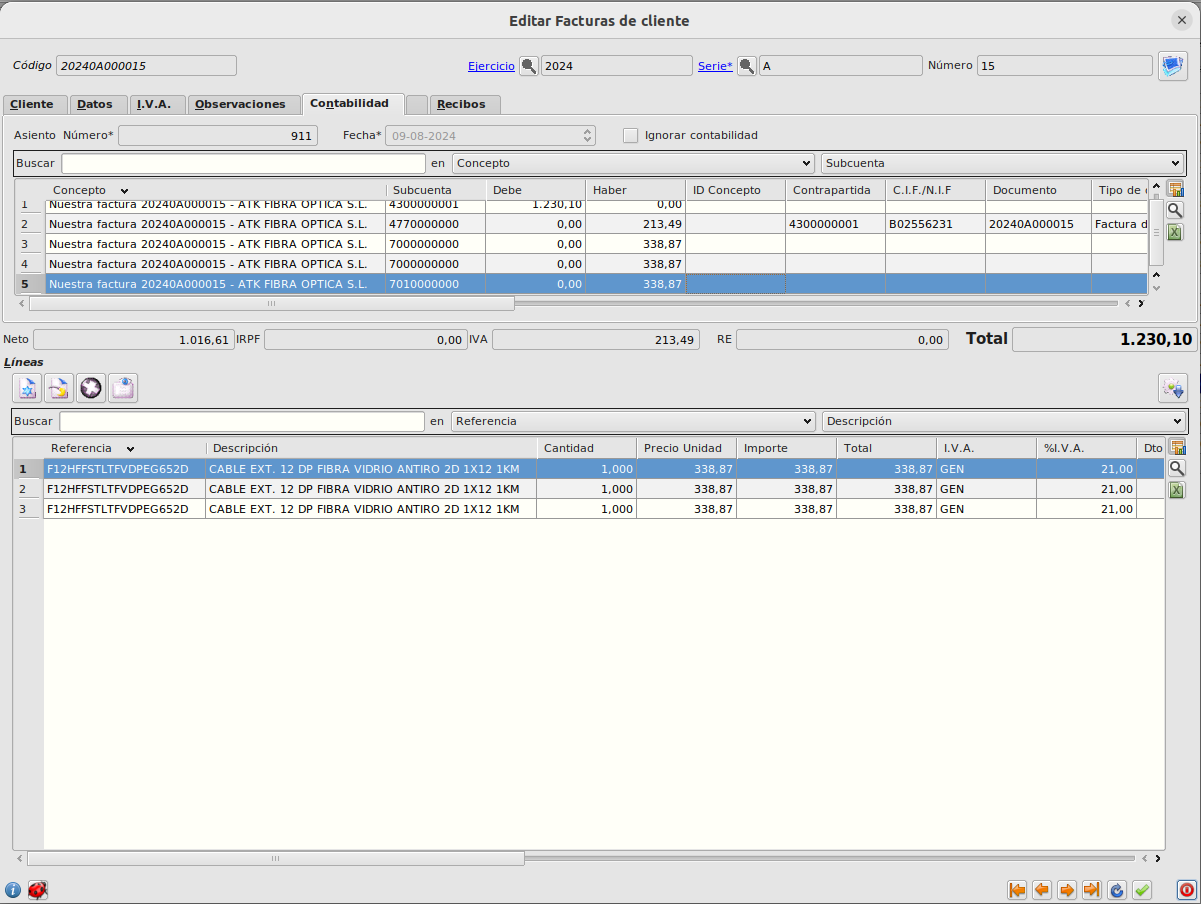This screenshot has height=904, width=1201.
Task: Accept changes with the green checkmark
Action: [x=1142, y=889]
